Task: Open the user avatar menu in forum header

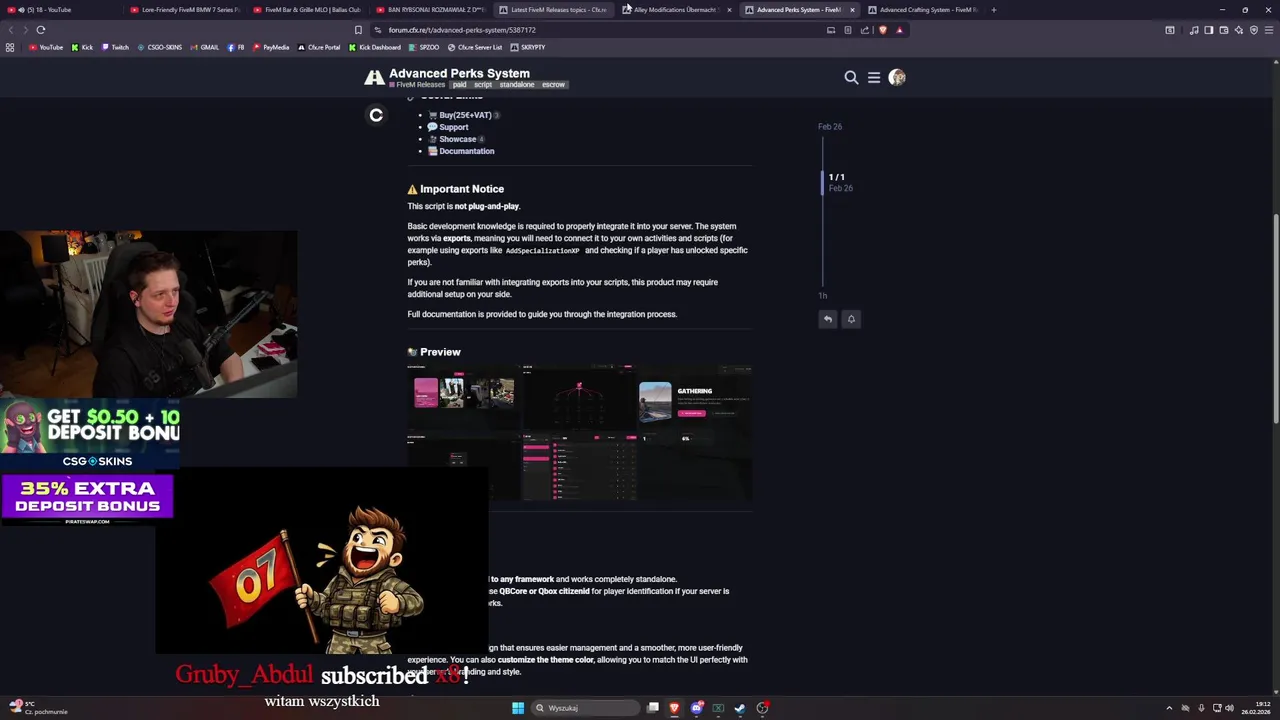Action: pos(897,77)
